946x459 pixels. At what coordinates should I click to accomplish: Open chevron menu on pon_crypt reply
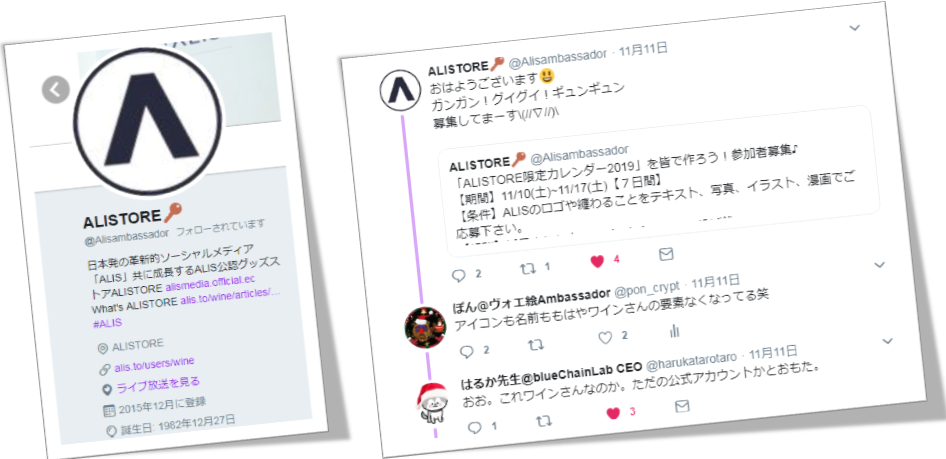[x=880, y=265]
